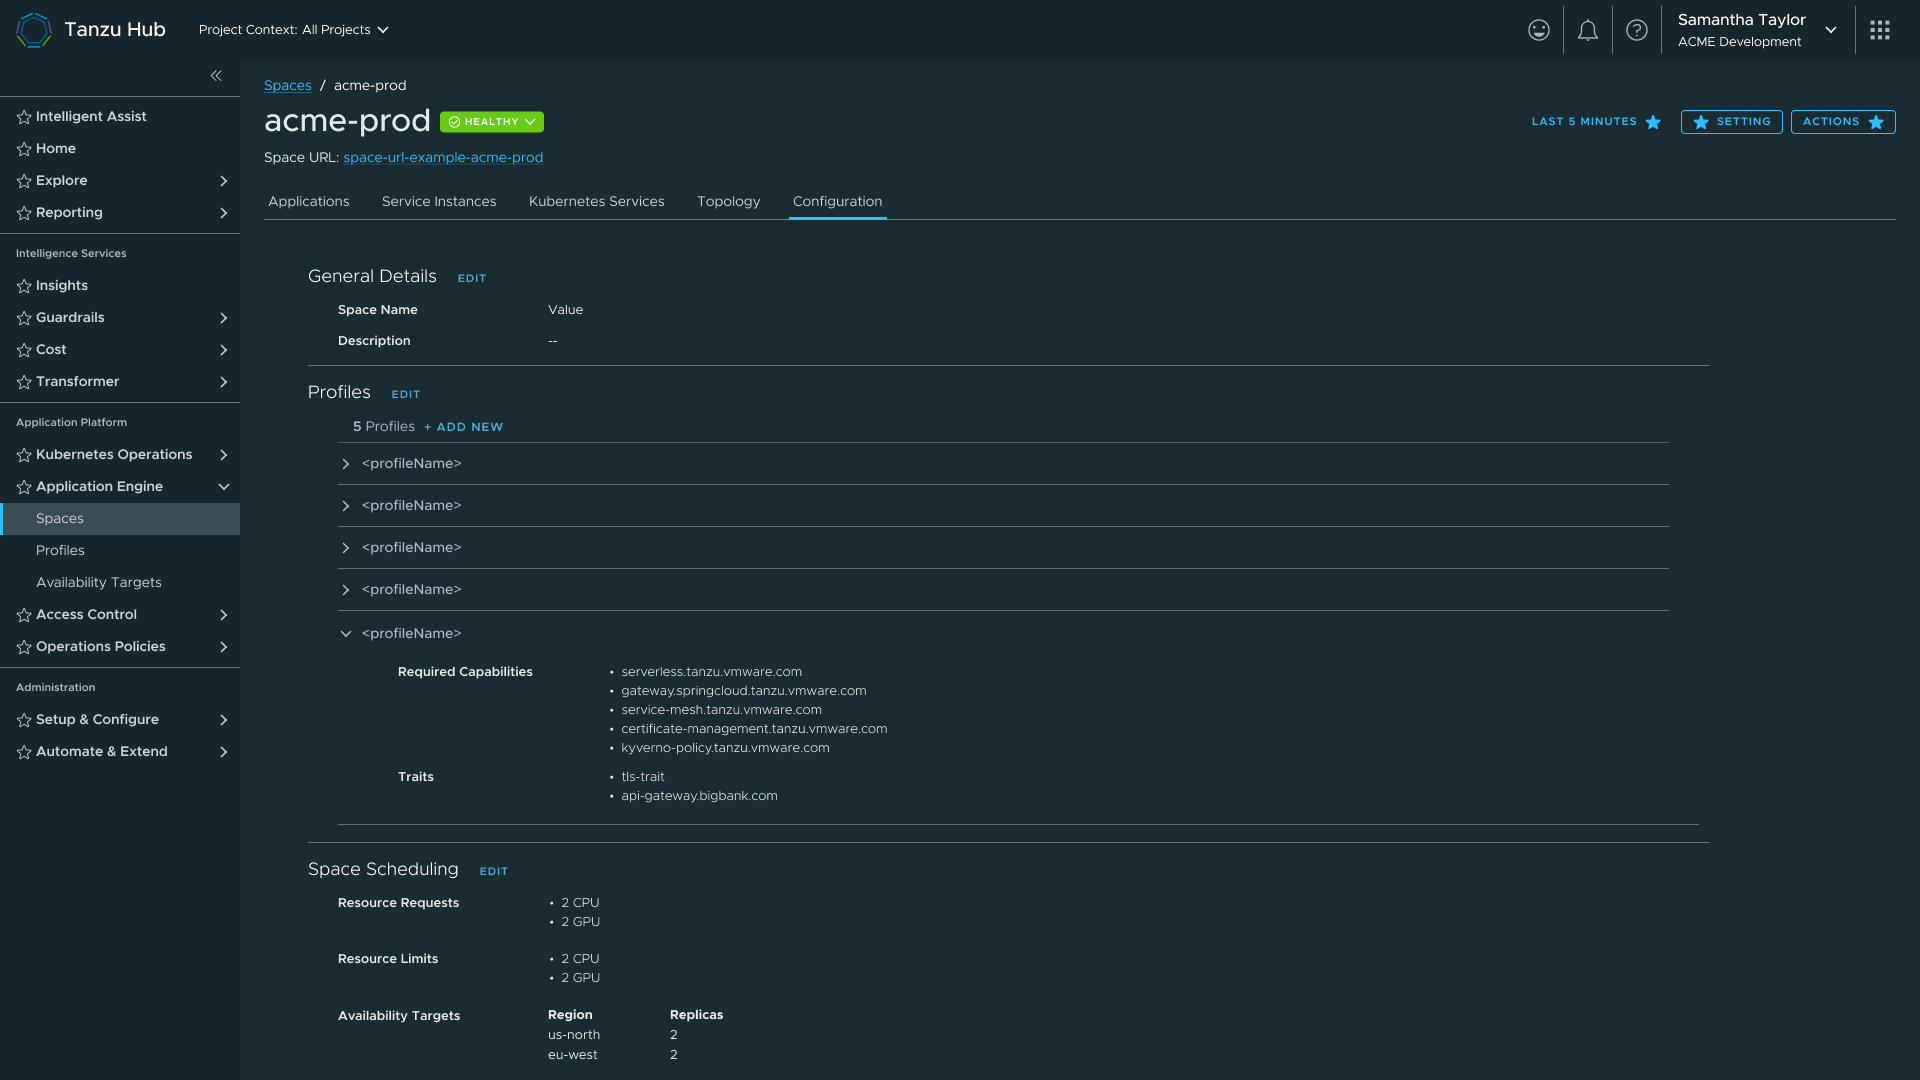The width and height of the screenshot is (1920, 1080).
Task: Open the help question mark icon
Action: click(x=1637, y=30)
